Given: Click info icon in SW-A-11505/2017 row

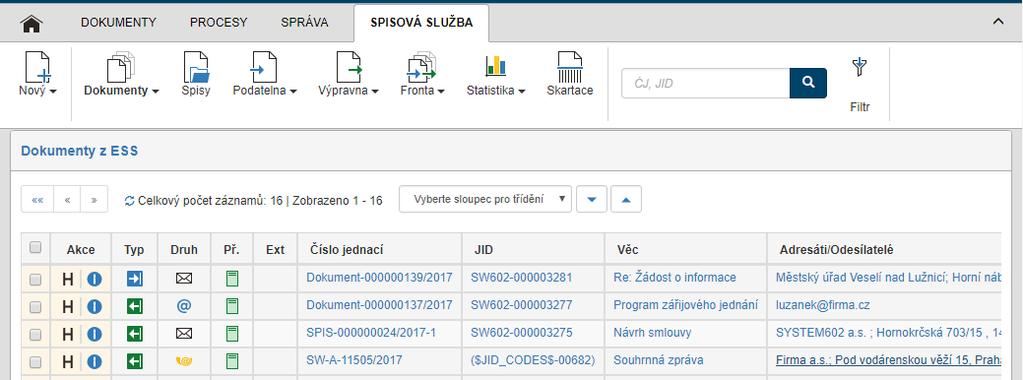Looking at the screenshot, I should pos(95,361).
